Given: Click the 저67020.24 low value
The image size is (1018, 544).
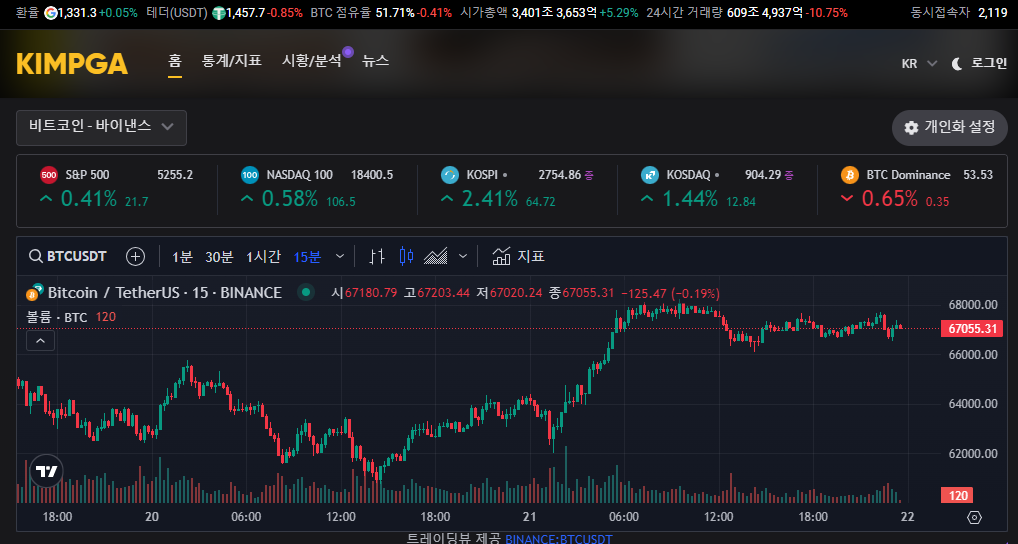Looking at the screenshot, I should coord(509,293).
